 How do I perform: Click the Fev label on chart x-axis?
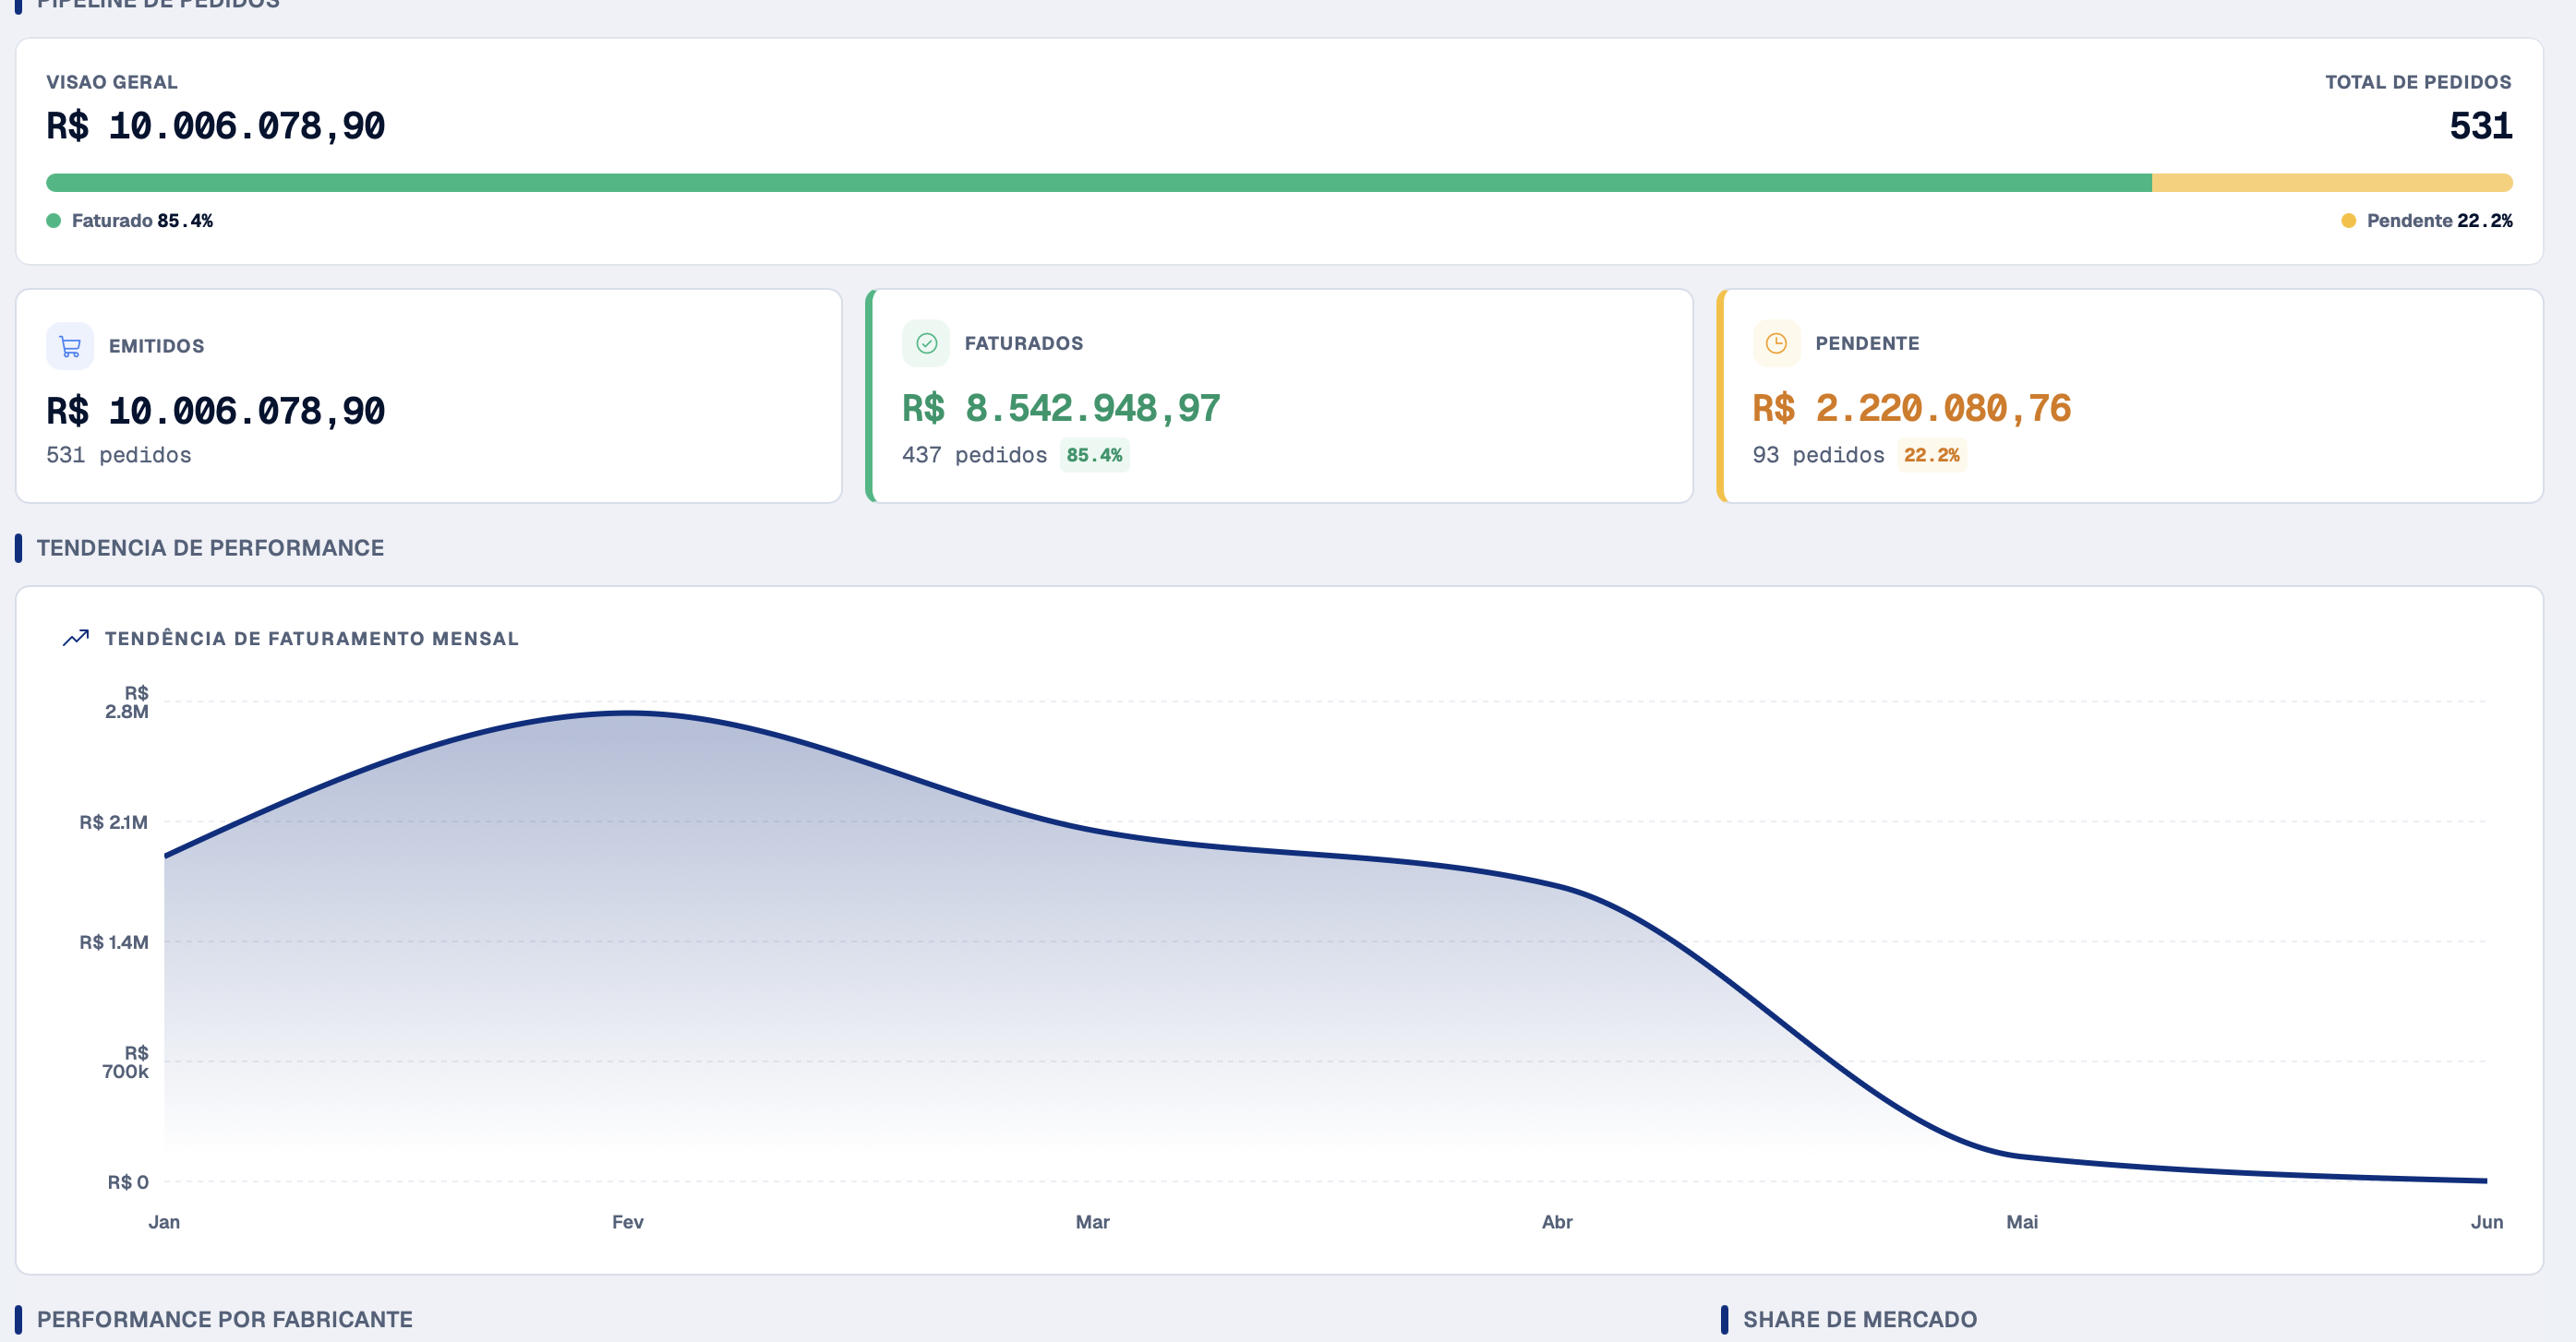point(628,1222)
